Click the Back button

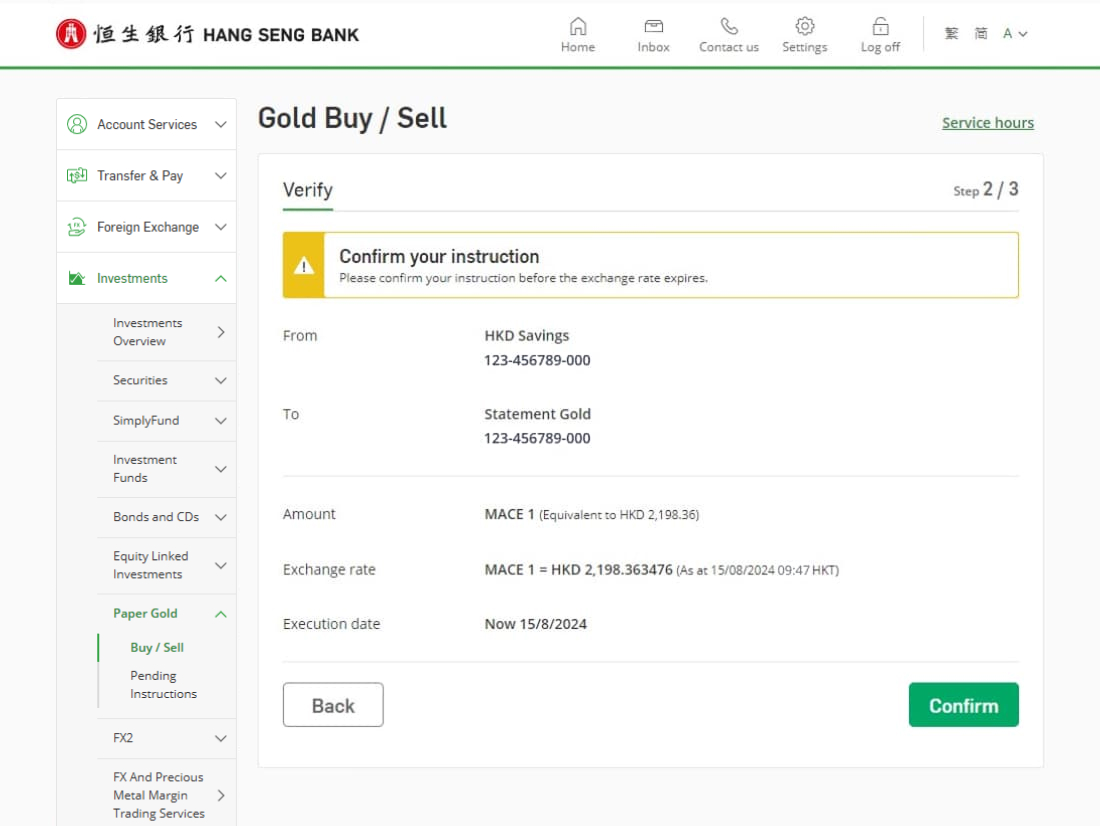click(x=333, y=705)
